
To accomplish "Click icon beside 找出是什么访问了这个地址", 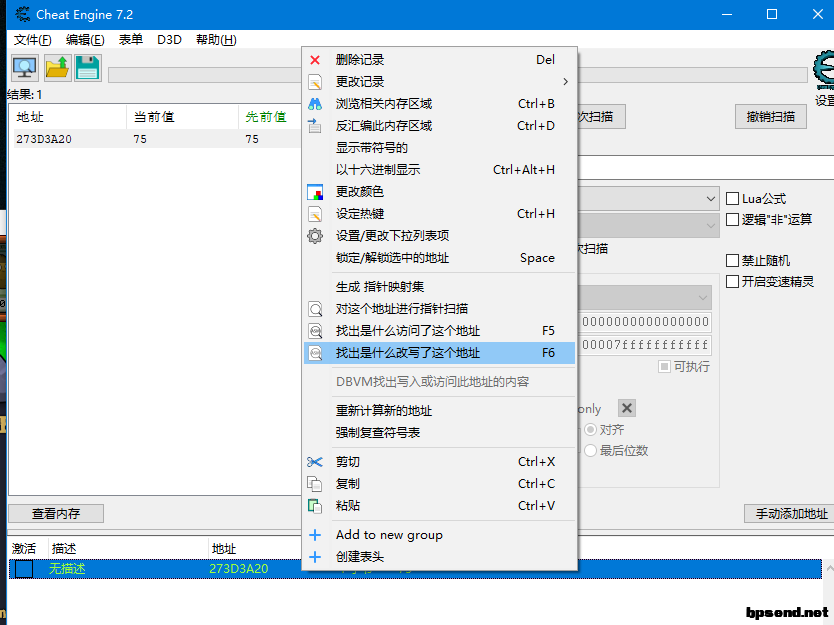I will click(x=315, y=331).
